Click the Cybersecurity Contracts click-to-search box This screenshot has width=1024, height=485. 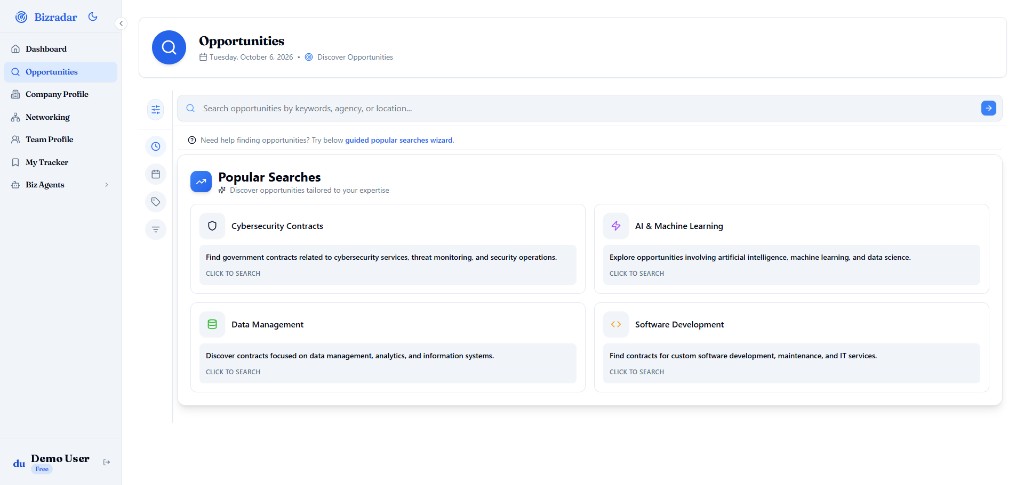388,265
